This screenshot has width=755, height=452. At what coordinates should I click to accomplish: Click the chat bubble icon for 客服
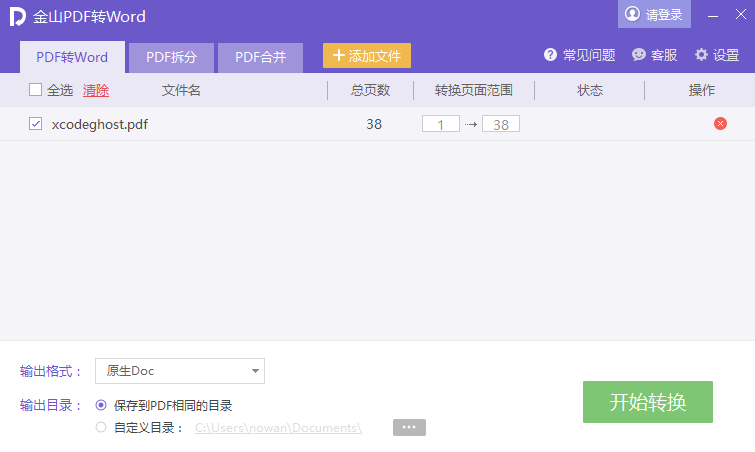point(638,55)
